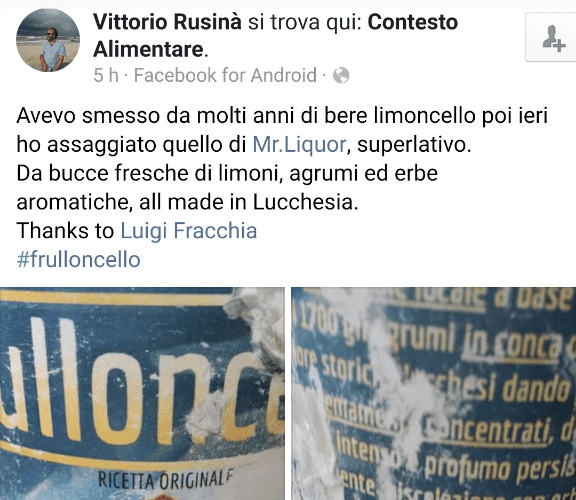The height and width of the screenshot is (500, 576).
Task: Open the left photo of the bottle label
Action: [142, 393]
